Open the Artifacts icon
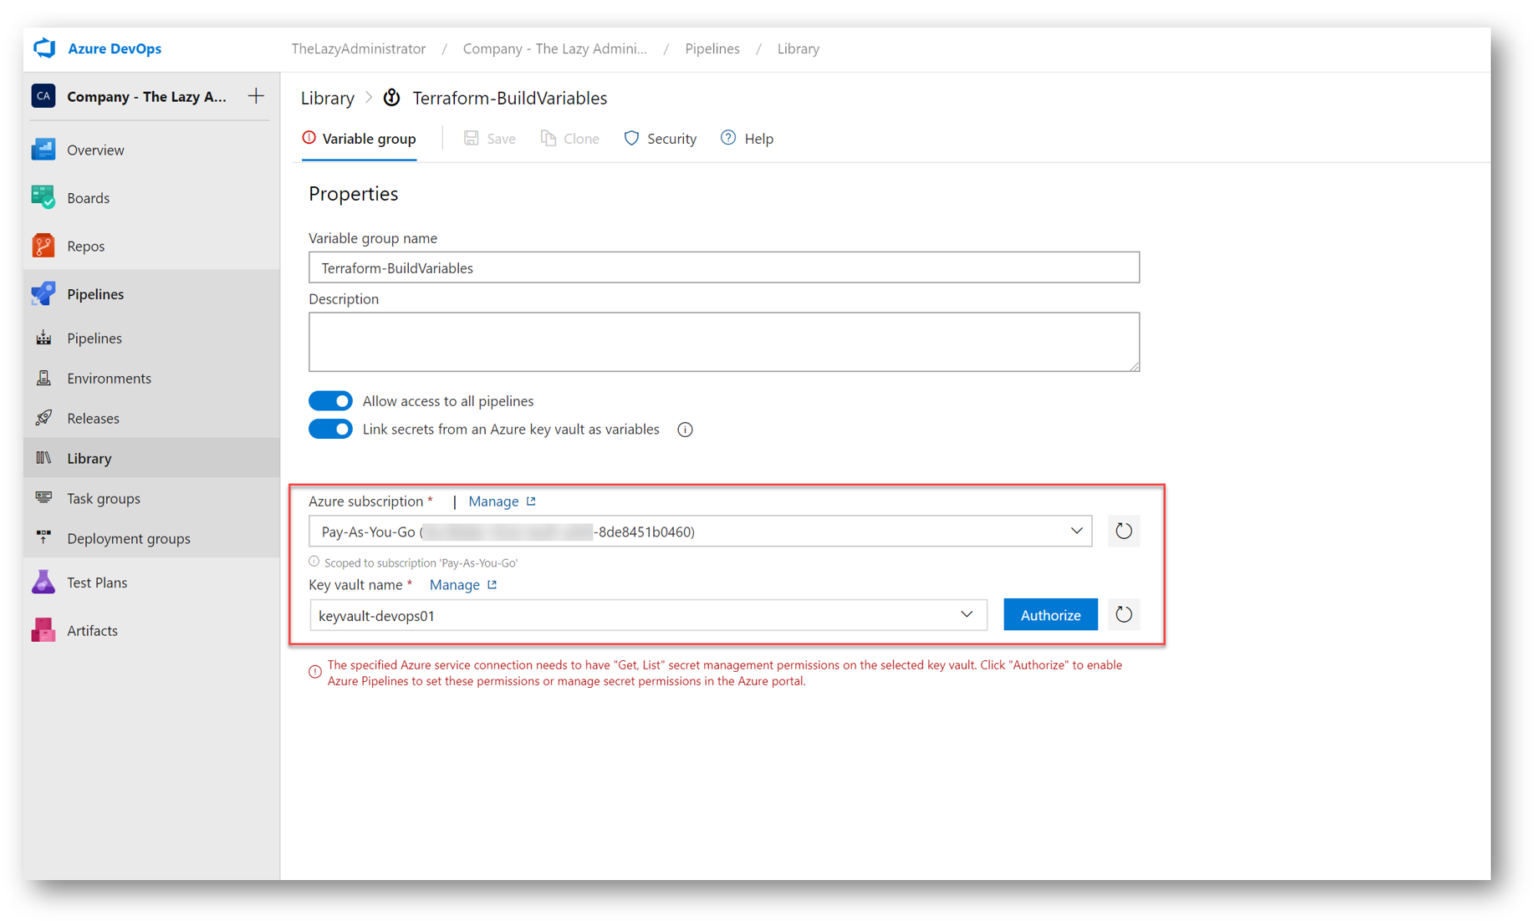This screenshot has width=1536, height=921. (x=43, y=630)
